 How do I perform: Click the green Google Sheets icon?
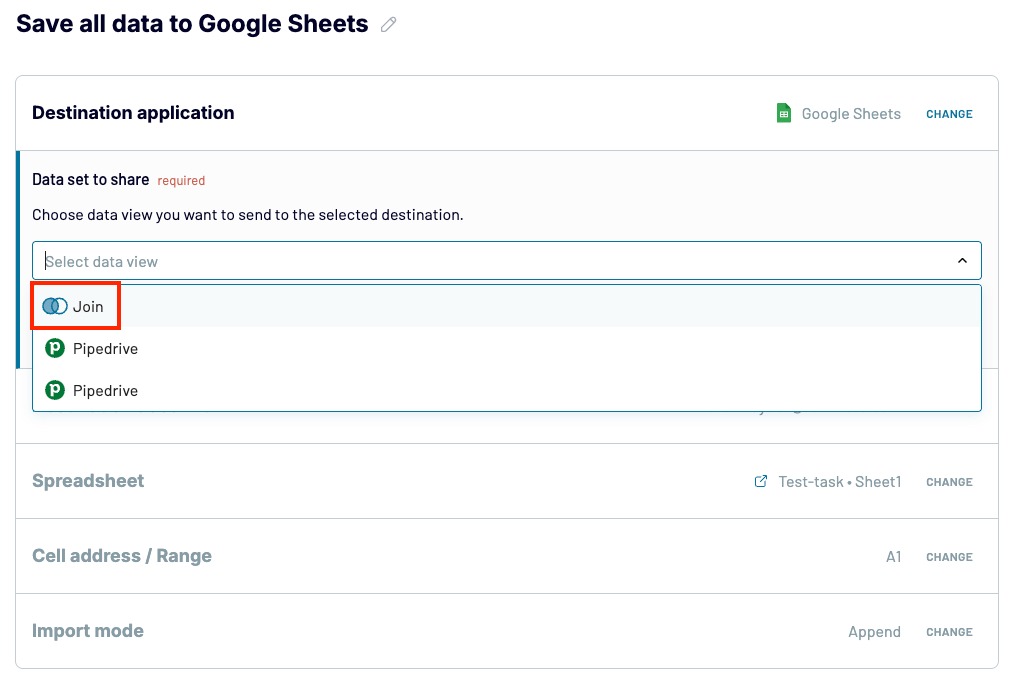783,113
